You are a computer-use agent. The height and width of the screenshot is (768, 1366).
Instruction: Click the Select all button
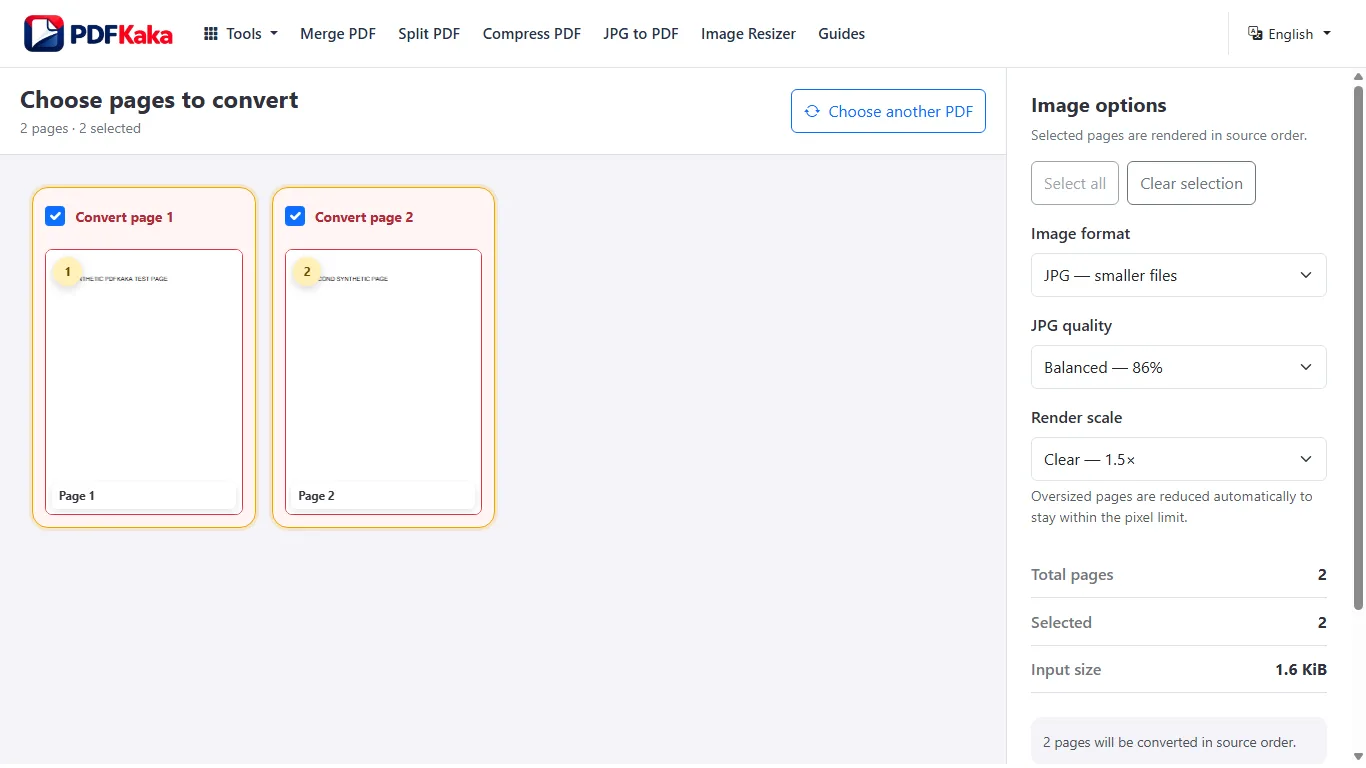pyautogui.click(x=1075, y=183)
